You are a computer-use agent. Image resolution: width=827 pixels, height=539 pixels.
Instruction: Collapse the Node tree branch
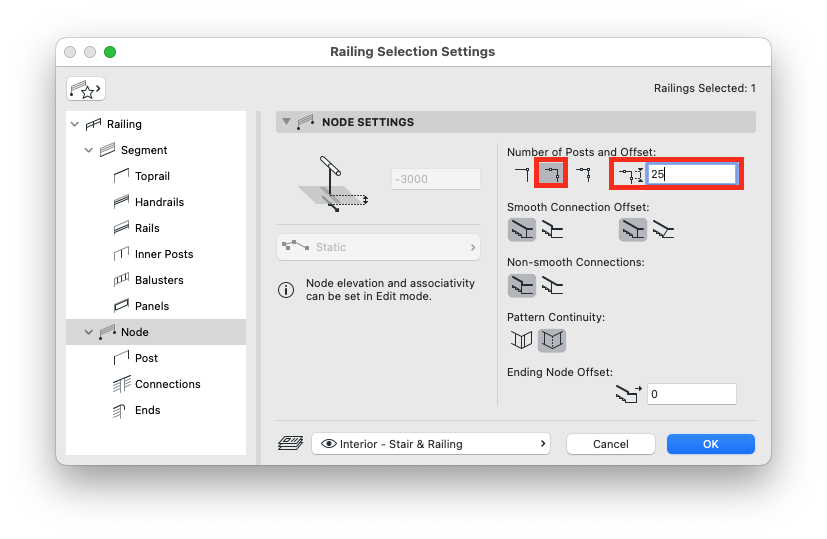click(89, 332)
